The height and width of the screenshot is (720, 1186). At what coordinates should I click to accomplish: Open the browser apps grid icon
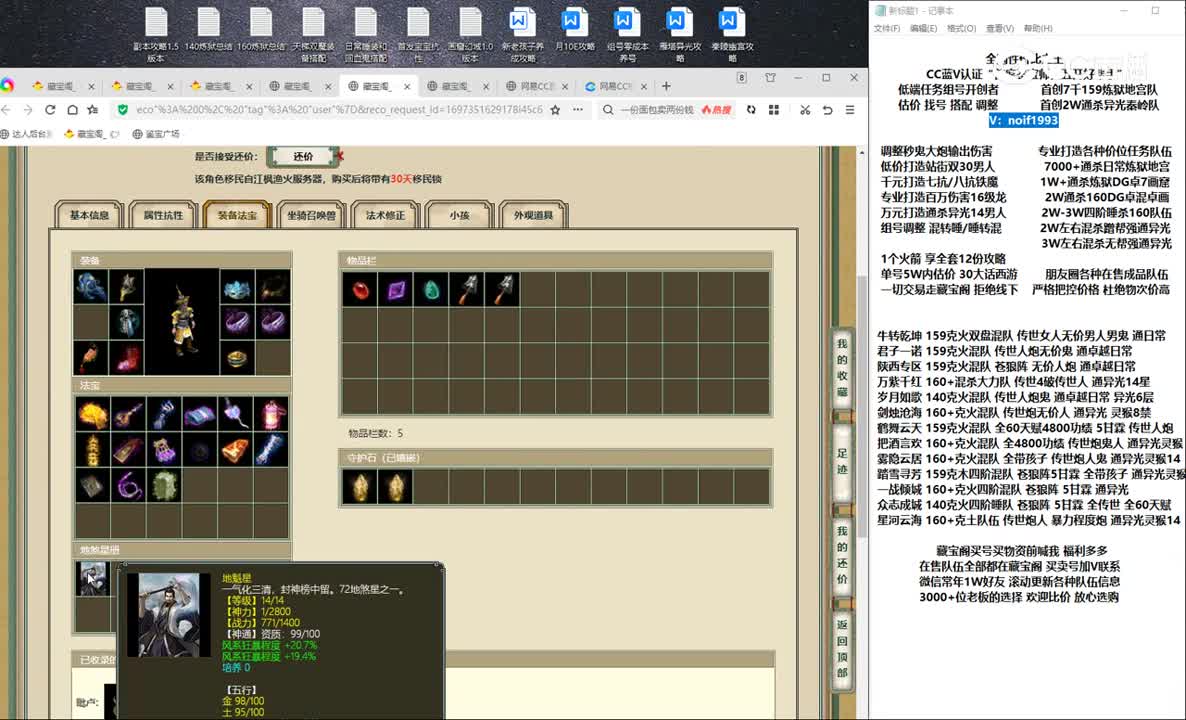point(774,110)
